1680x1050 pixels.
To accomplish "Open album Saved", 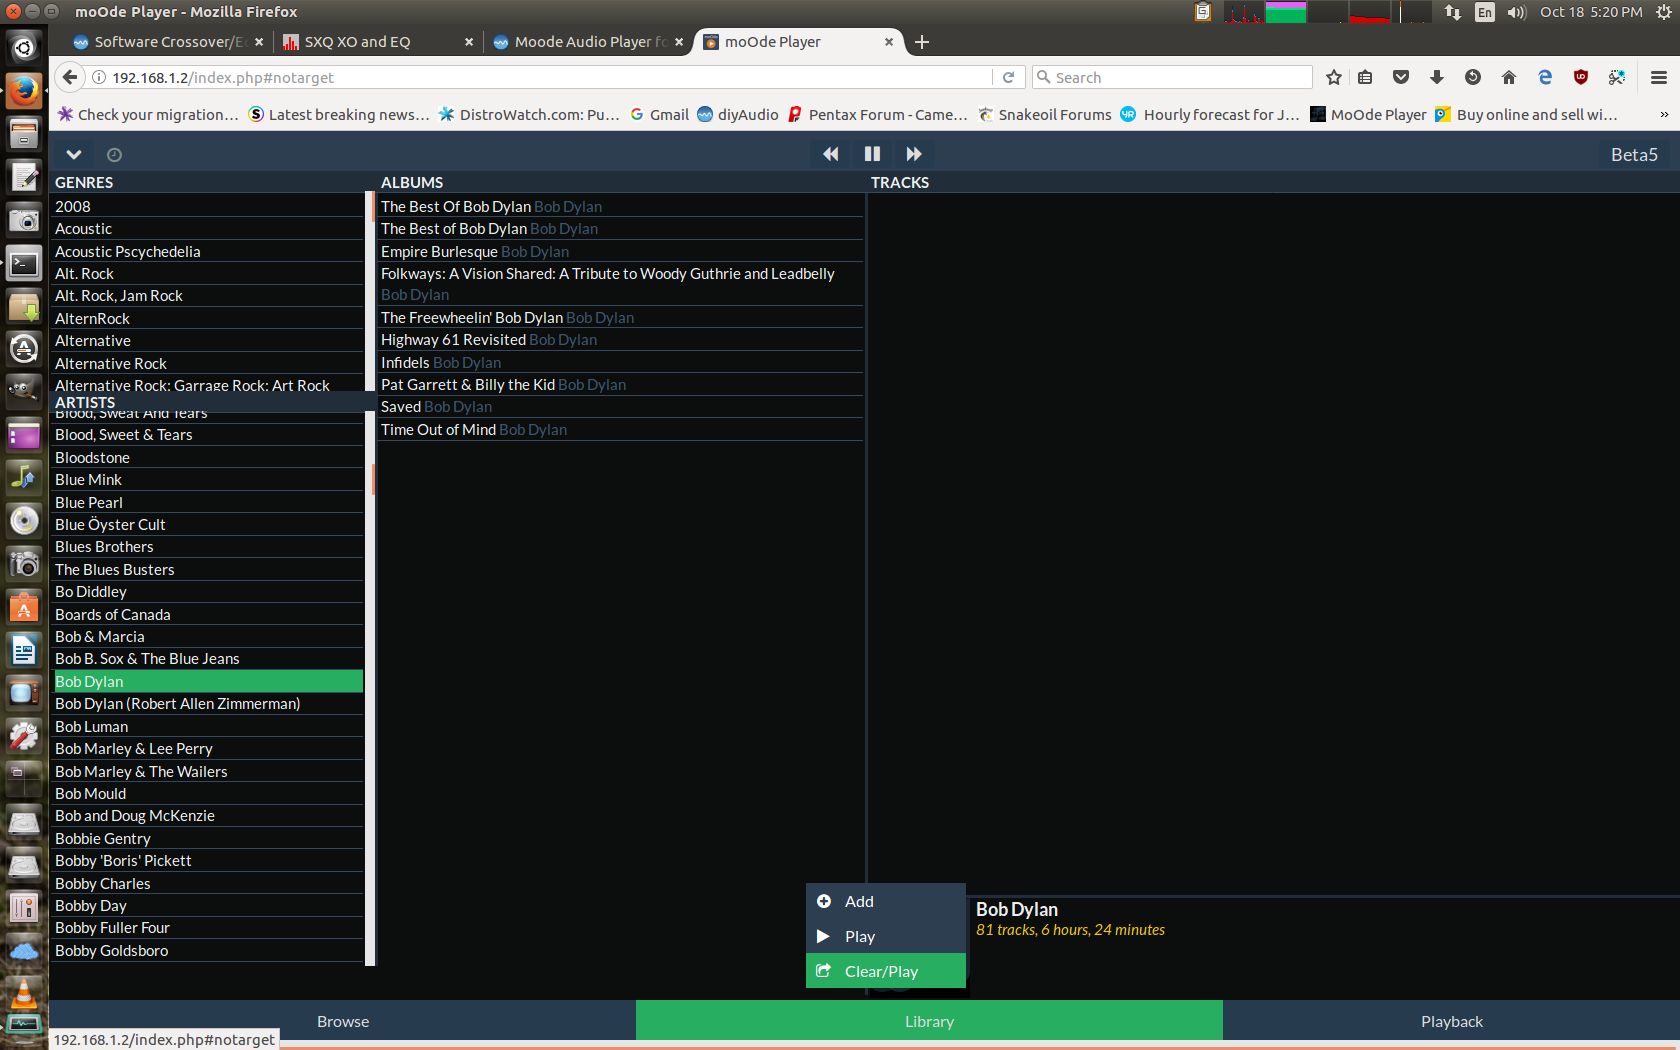I will click(x=619, y=406).
